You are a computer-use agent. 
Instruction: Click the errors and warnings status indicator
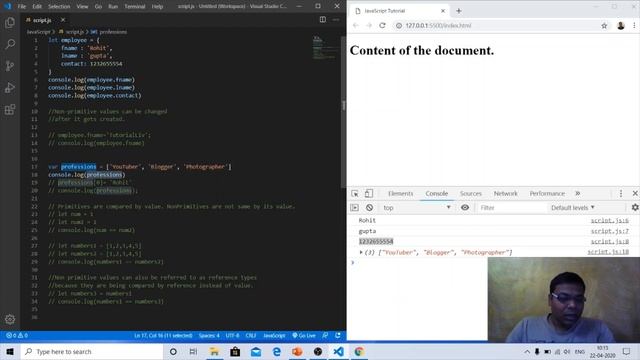(17, 336)
